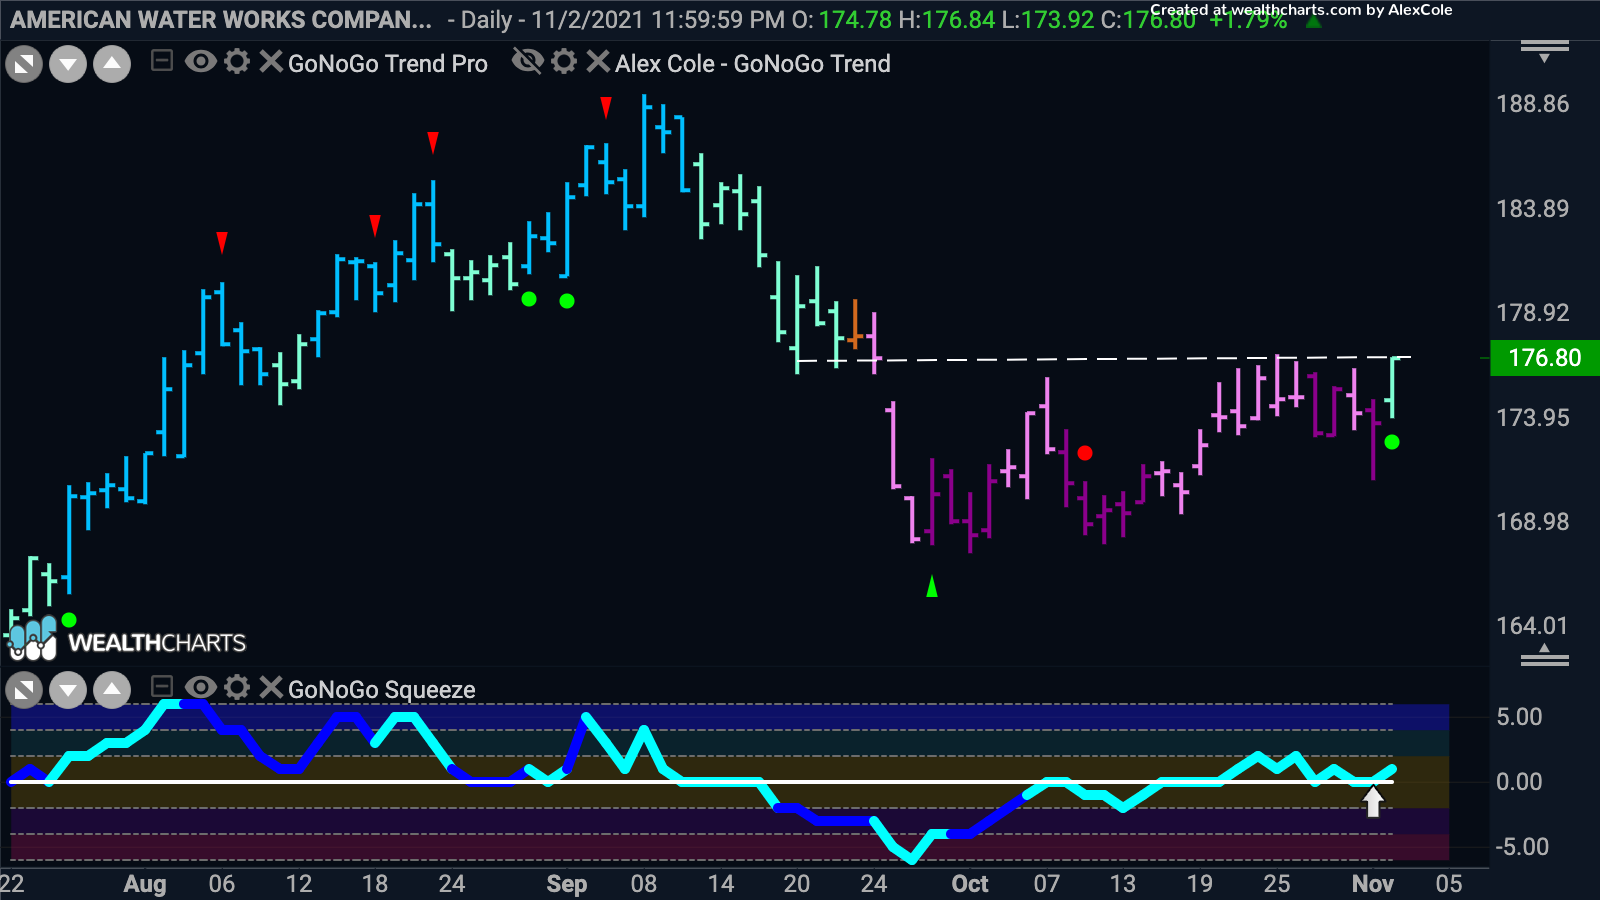
Task: Open Alex Cole GoNoGo Trend settings
Action: [564, 62]
